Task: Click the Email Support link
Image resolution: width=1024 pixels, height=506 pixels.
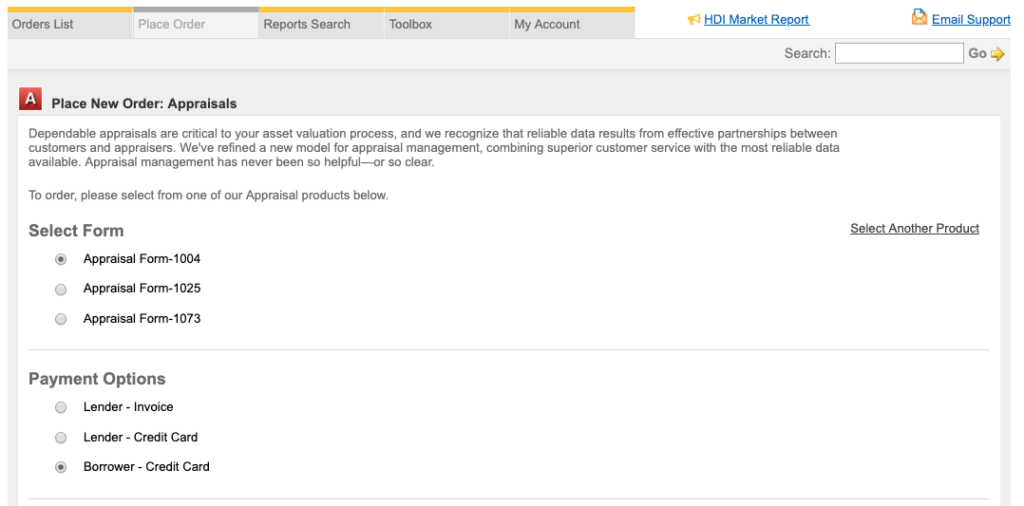Action: (970, 20)
